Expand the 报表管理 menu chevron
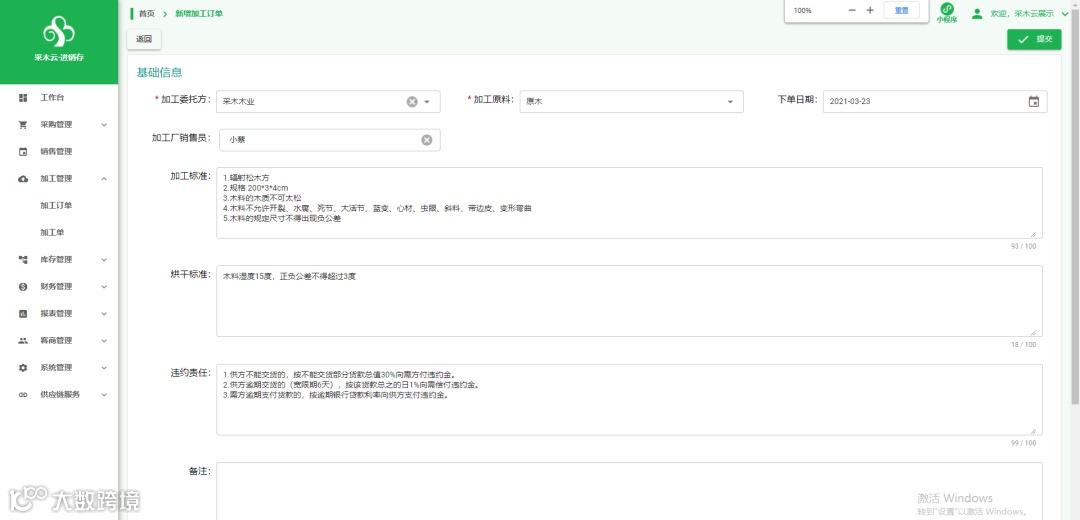Screen dimensions: 1080x520 coord(104,313)
